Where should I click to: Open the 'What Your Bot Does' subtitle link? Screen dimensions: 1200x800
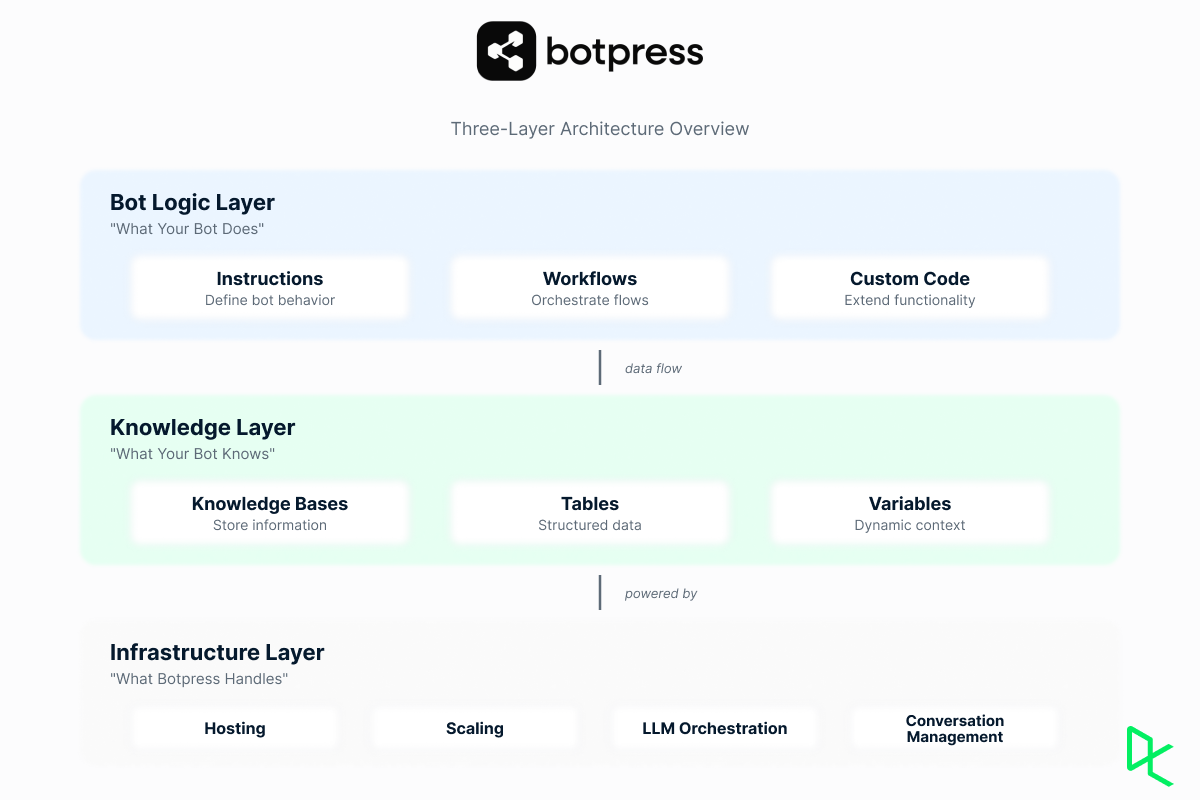pyautogui.click(x=187, y=229)
